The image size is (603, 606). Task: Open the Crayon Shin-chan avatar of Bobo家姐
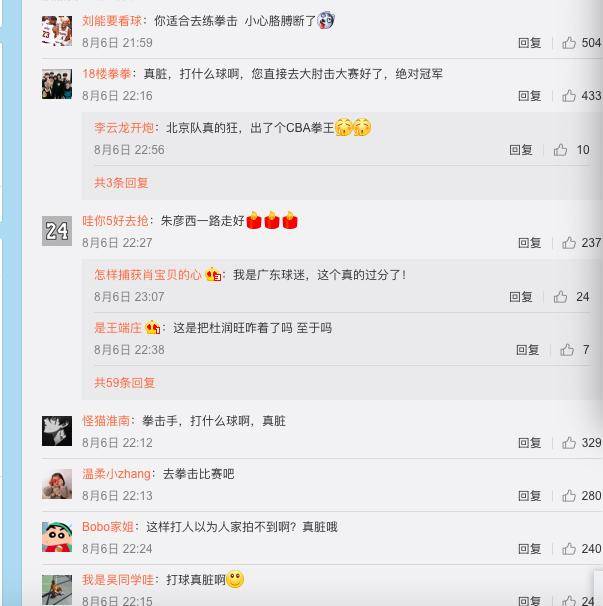point(57,537)
